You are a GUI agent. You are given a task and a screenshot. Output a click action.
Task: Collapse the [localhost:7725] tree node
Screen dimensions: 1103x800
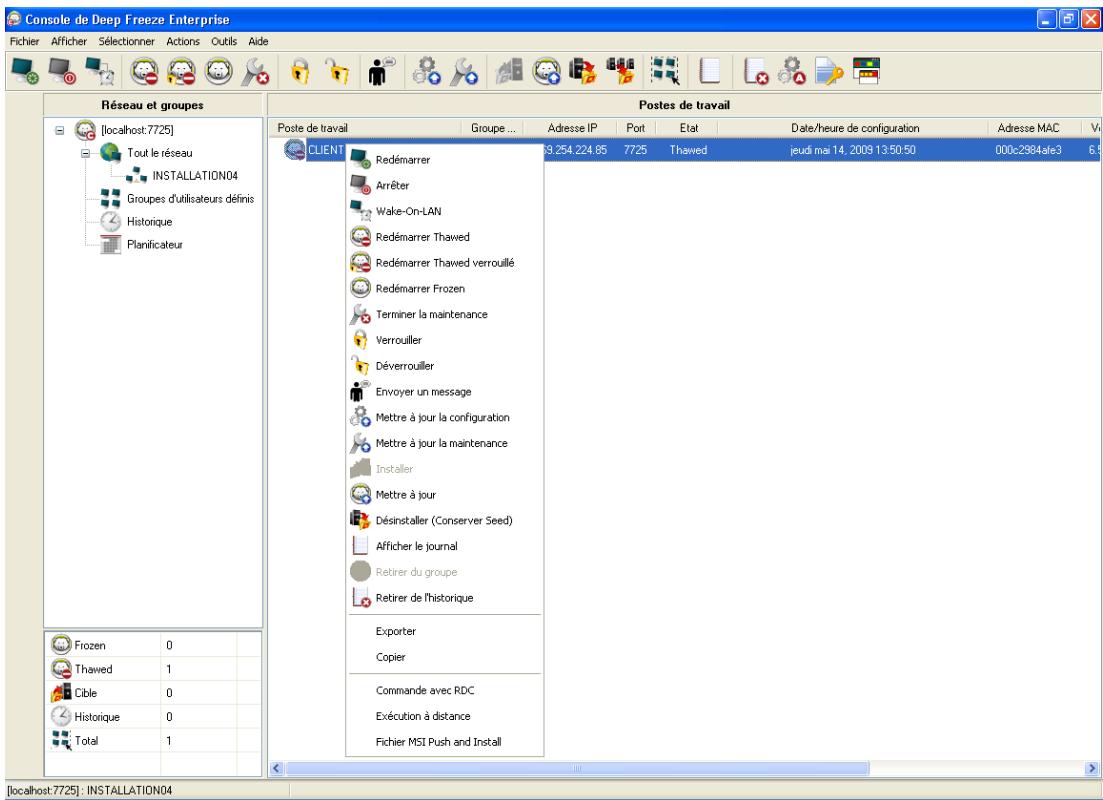pos(60,130)
